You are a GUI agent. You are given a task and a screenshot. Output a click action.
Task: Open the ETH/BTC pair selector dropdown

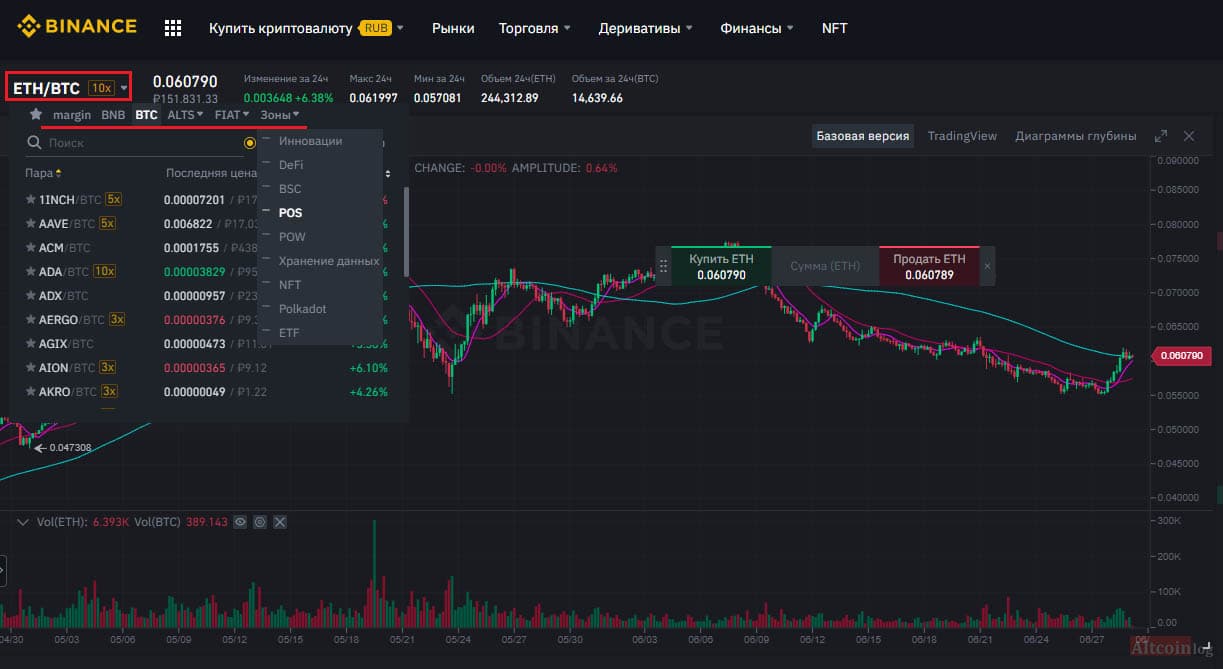click(69, 88)
